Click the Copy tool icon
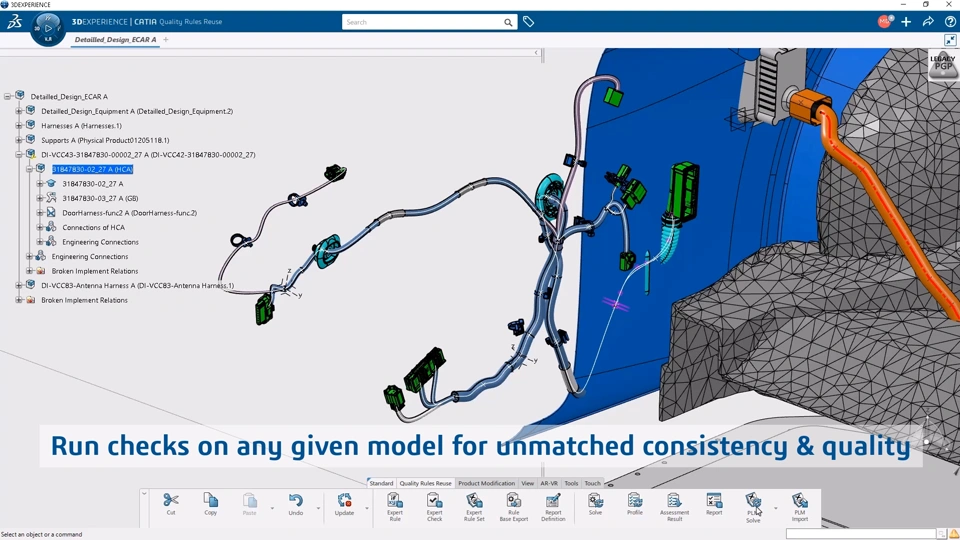 [211, 501]
